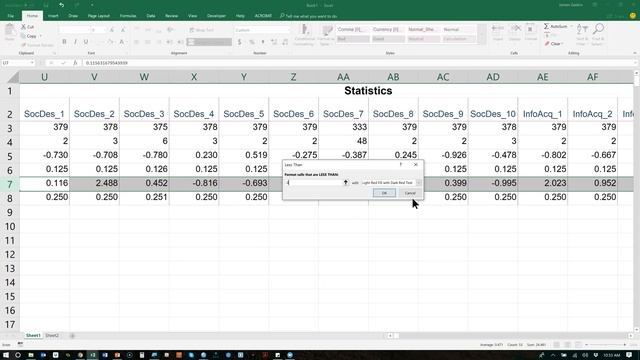The height and width of the screenshot is (360, 640).
Task: Open the Data ribbon tab
Action: coord(151,16)
